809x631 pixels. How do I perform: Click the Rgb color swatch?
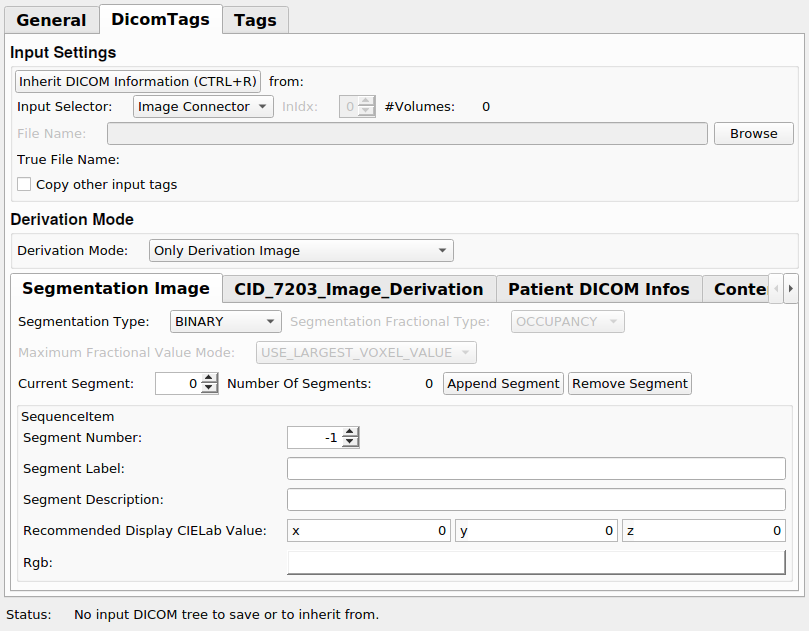pos(536,563)
